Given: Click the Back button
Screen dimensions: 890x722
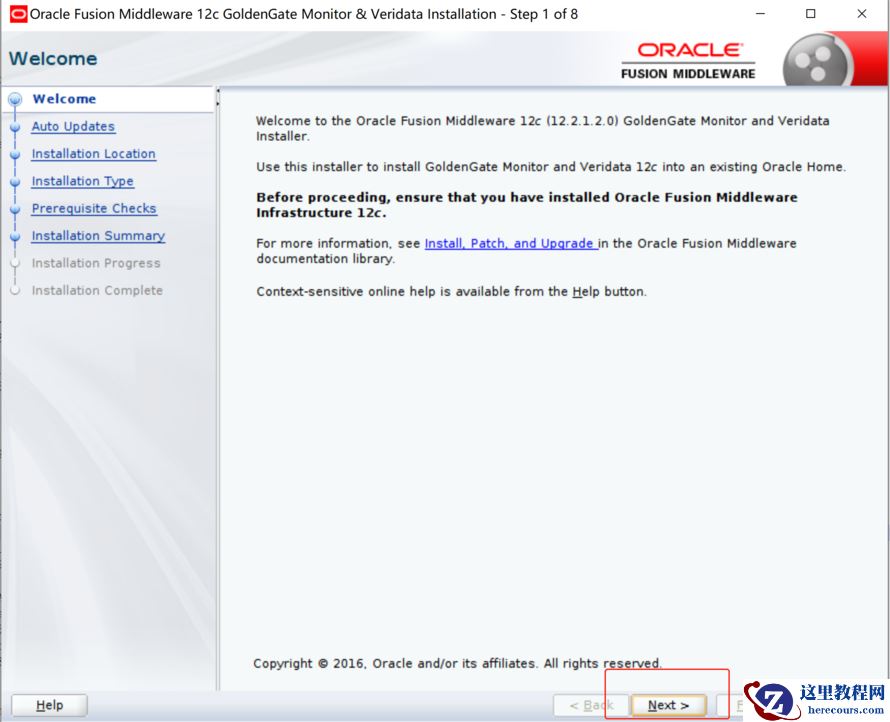Looking at the screenshot, I should click(591, 706).
